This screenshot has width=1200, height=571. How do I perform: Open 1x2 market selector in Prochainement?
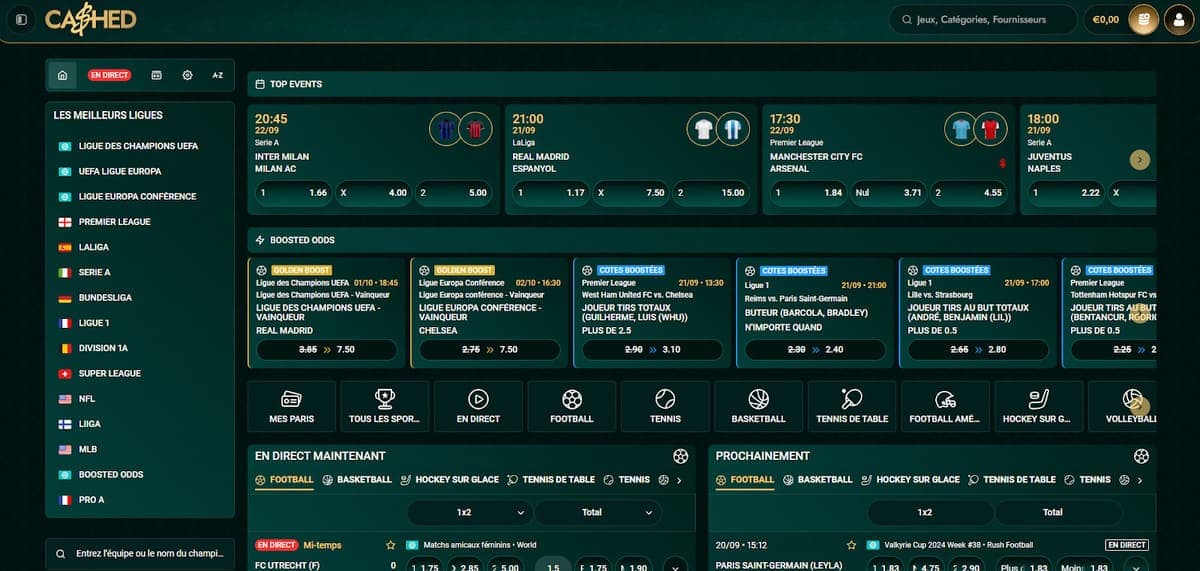click(x=929, y=512)
